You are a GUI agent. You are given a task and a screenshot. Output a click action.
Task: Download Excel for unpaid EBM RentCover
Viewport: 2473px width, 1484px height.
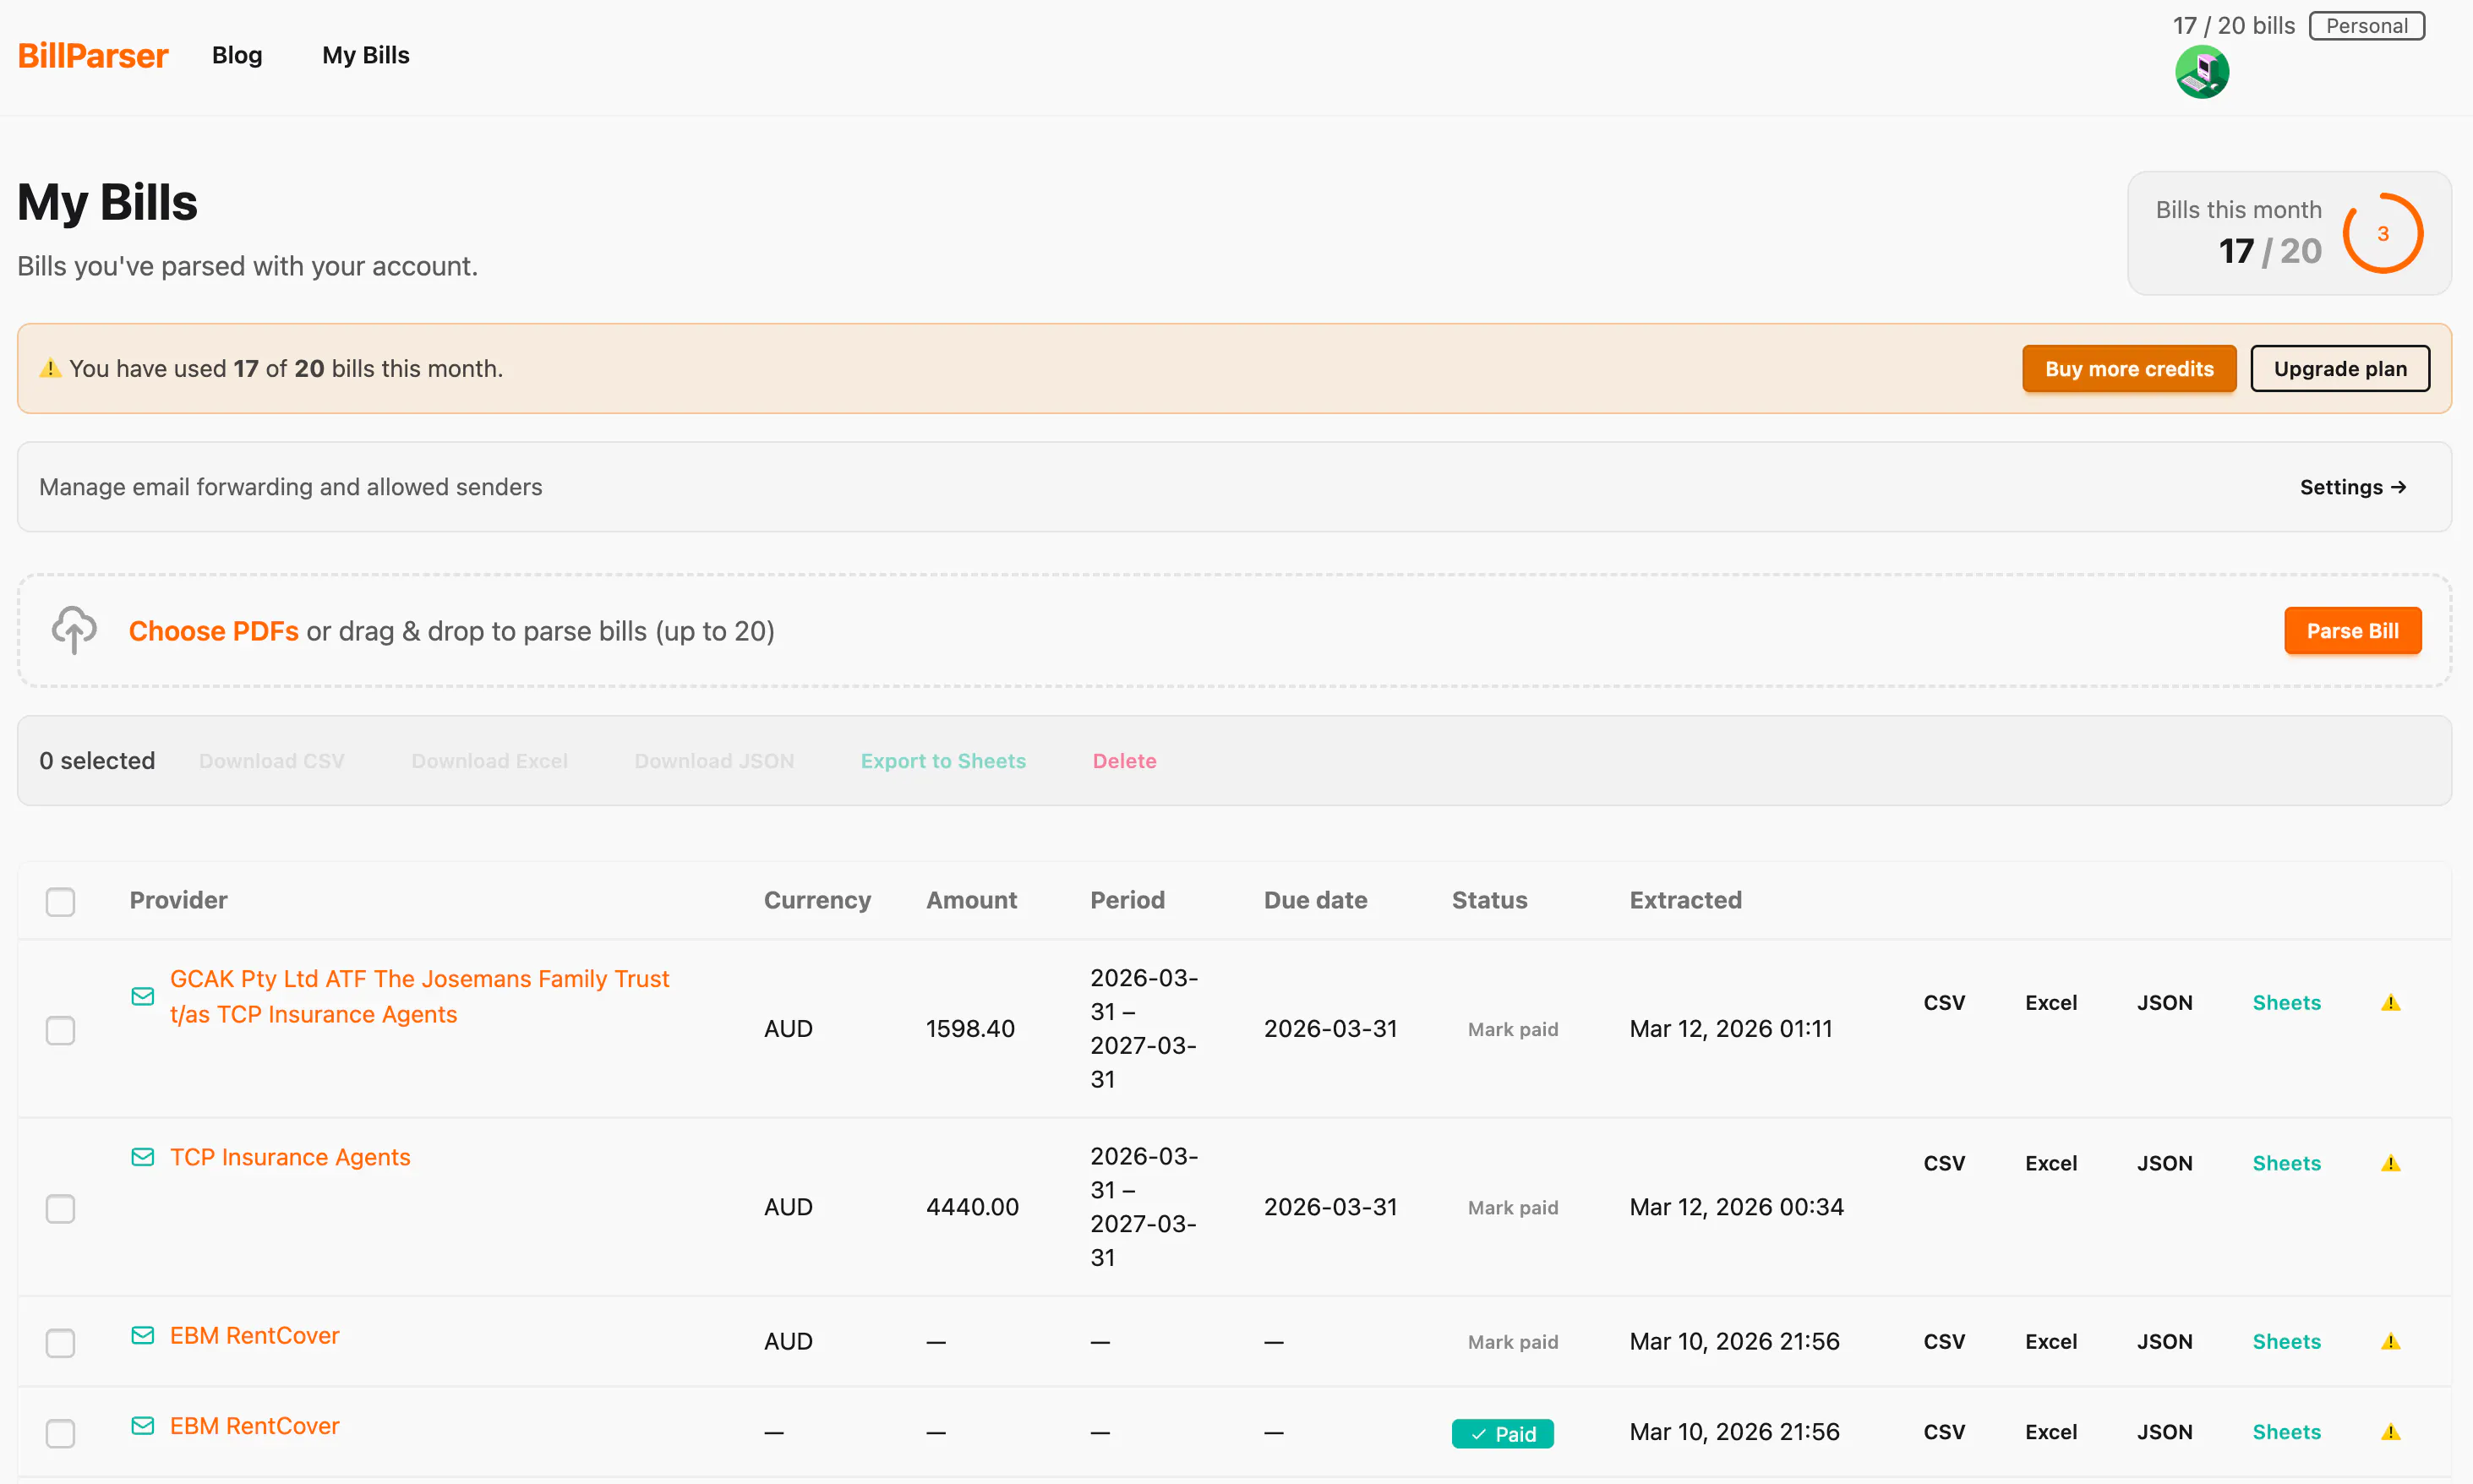[x=2050, y=1341]
